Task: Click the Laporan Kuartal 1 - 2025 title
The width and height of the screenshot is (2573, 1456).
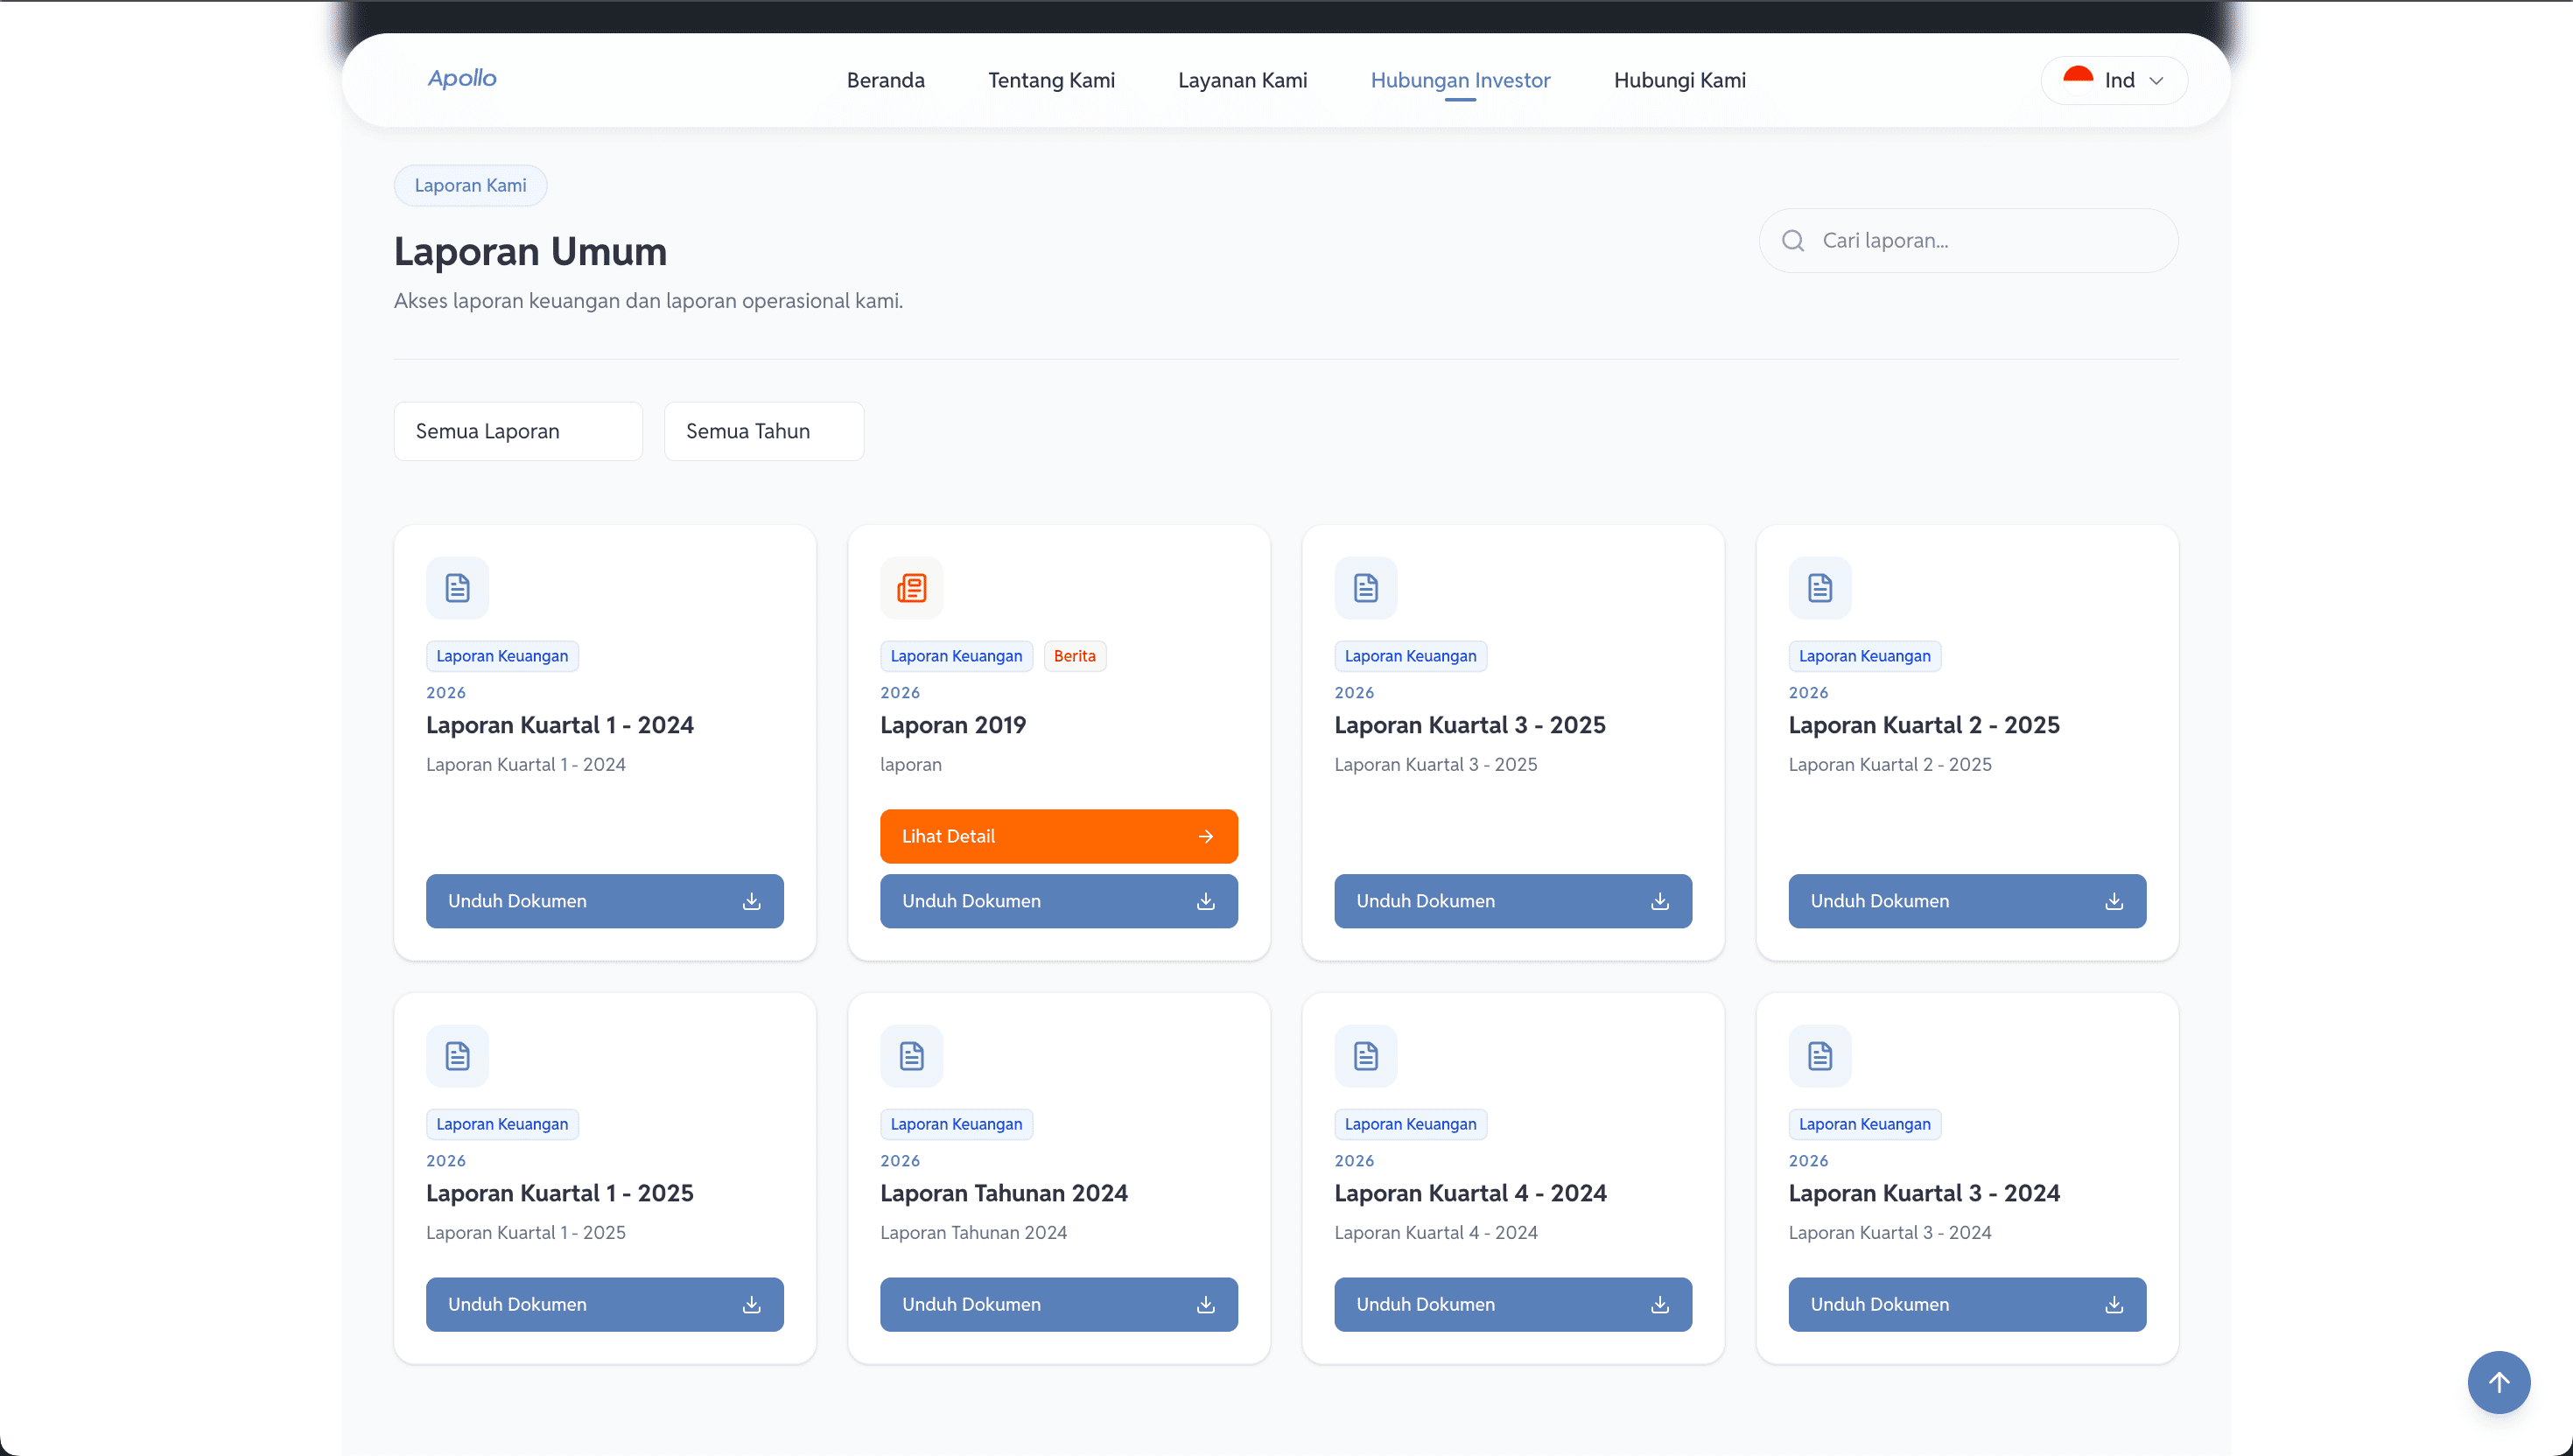Action: (560, 1193)
